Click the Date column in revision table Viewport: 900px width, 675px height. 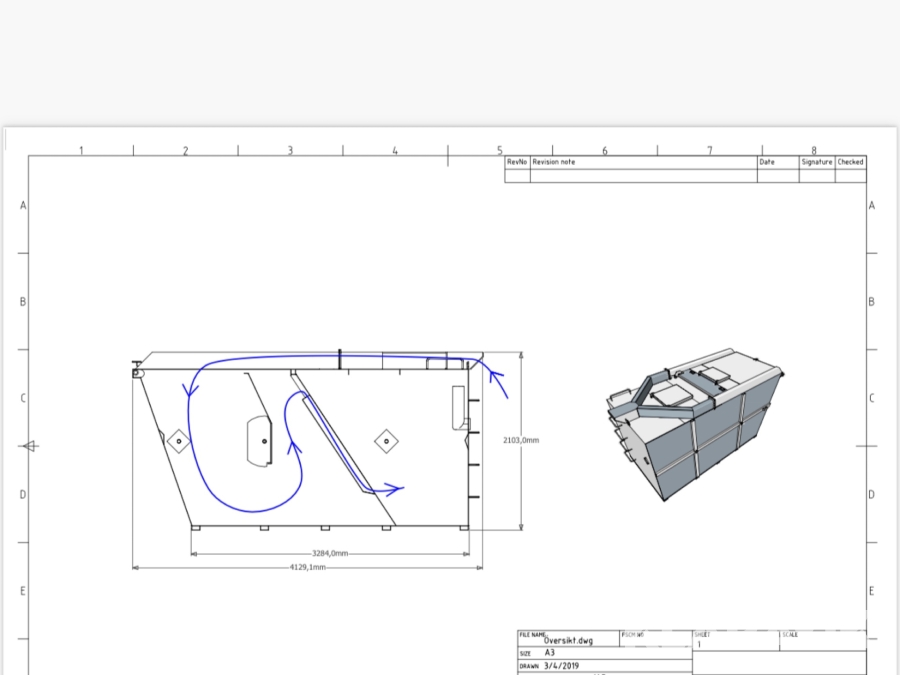tap(767, 162)
